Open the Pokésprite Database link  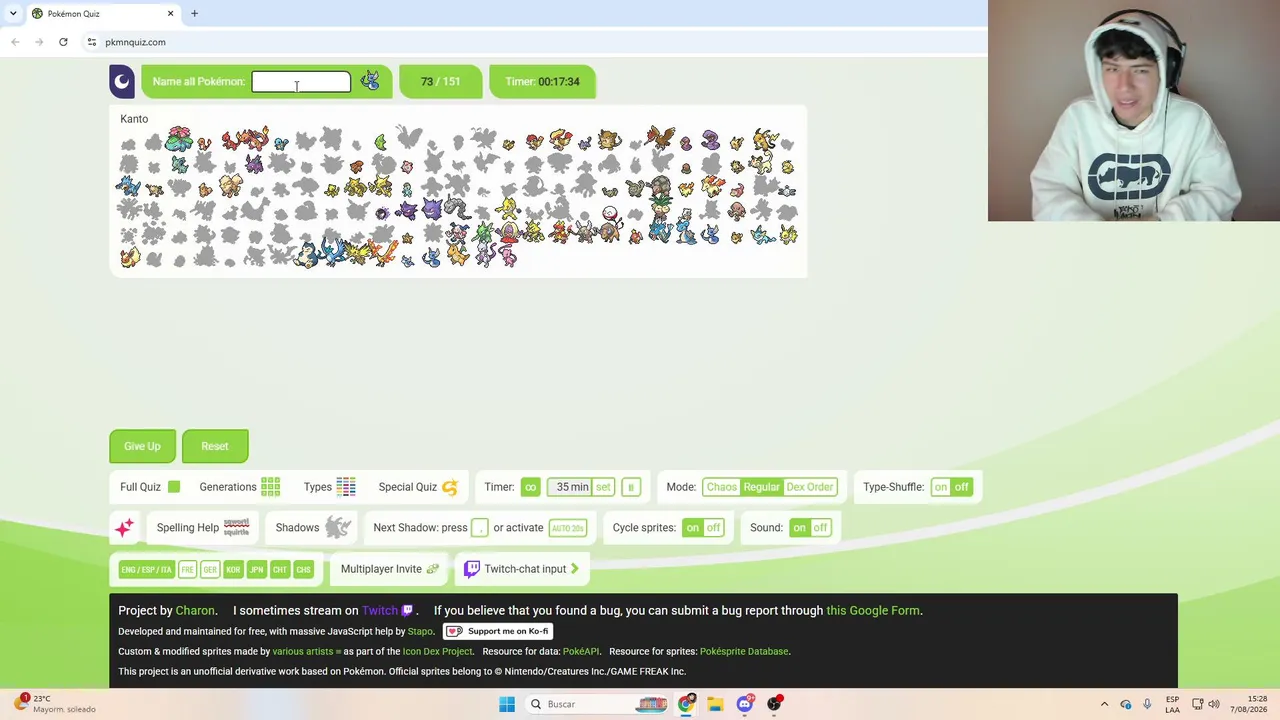(744, 652)
